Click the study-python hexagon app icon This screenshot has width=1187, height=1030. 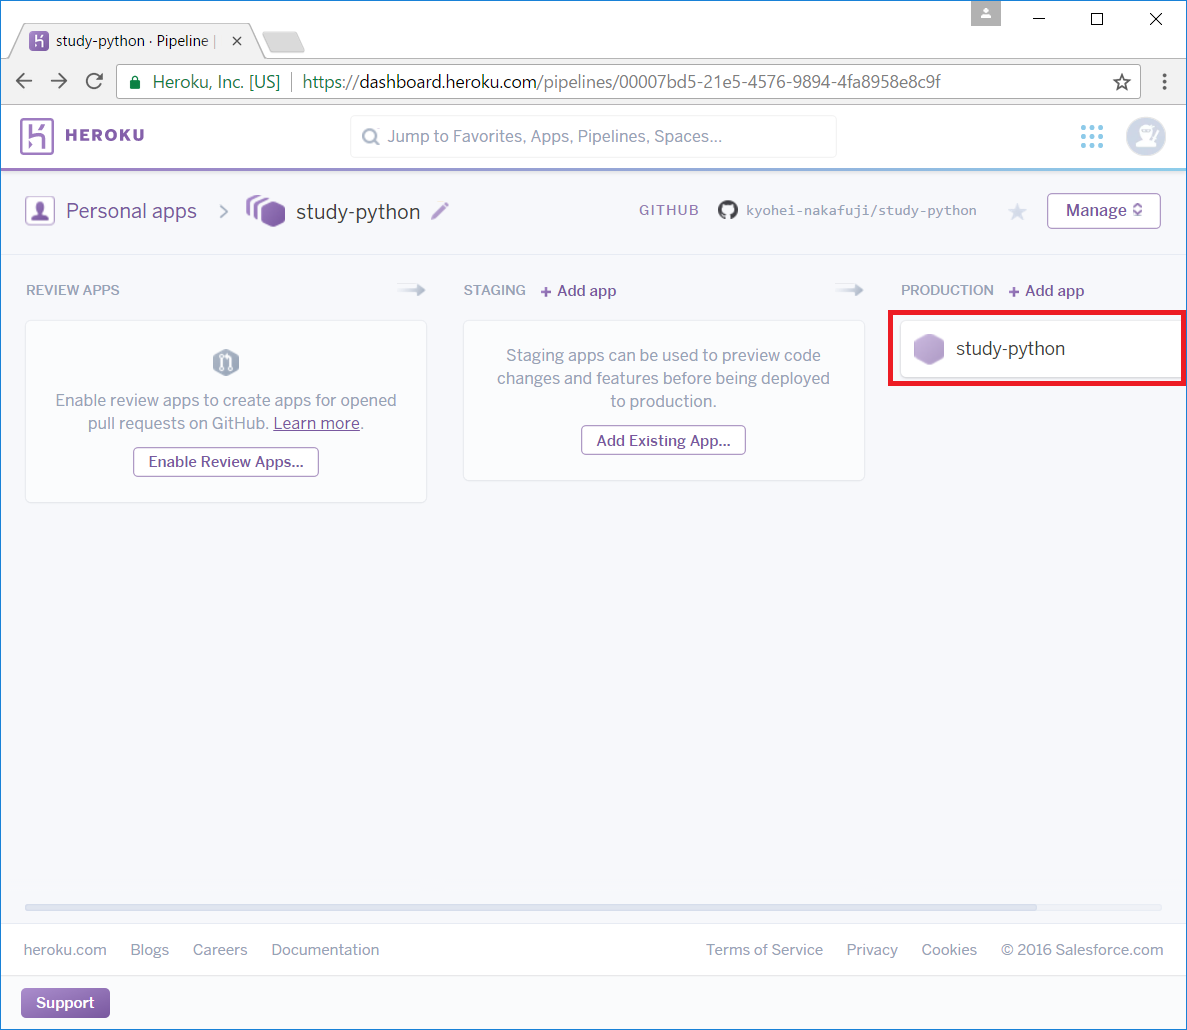[929, 349]
